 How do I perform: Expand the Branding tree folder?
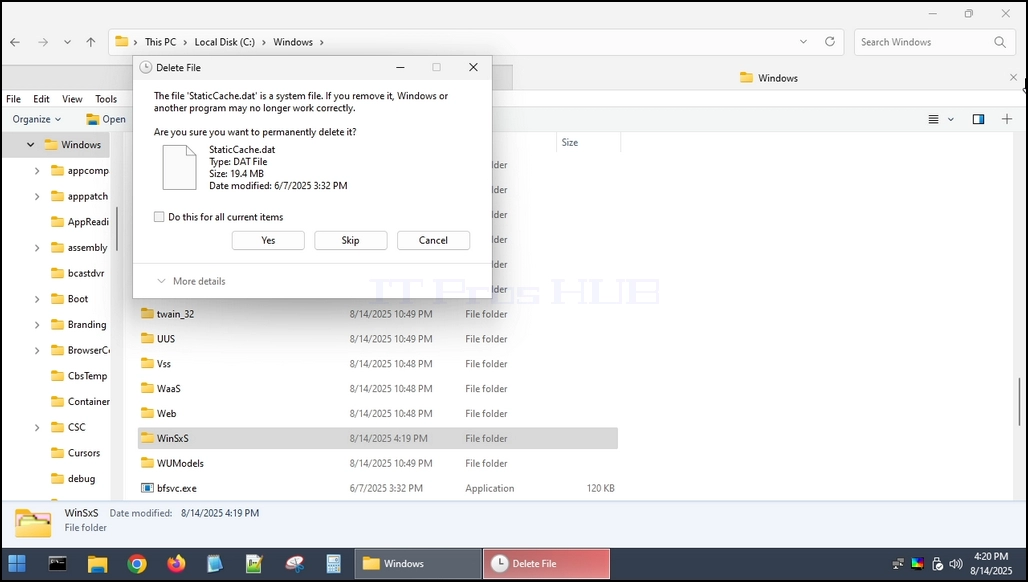click(x=37, y=325)
